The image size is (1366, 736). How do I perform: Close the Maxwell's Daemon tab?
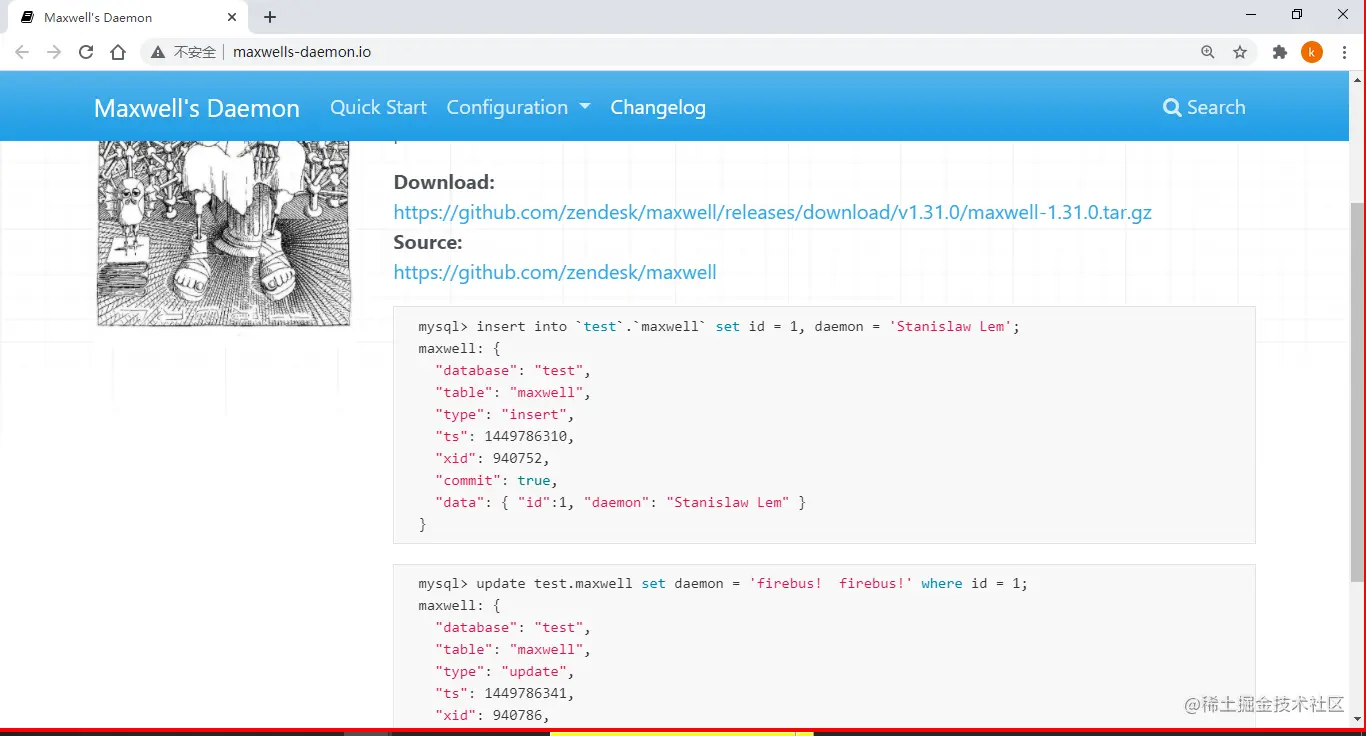(x=232, y=17)
